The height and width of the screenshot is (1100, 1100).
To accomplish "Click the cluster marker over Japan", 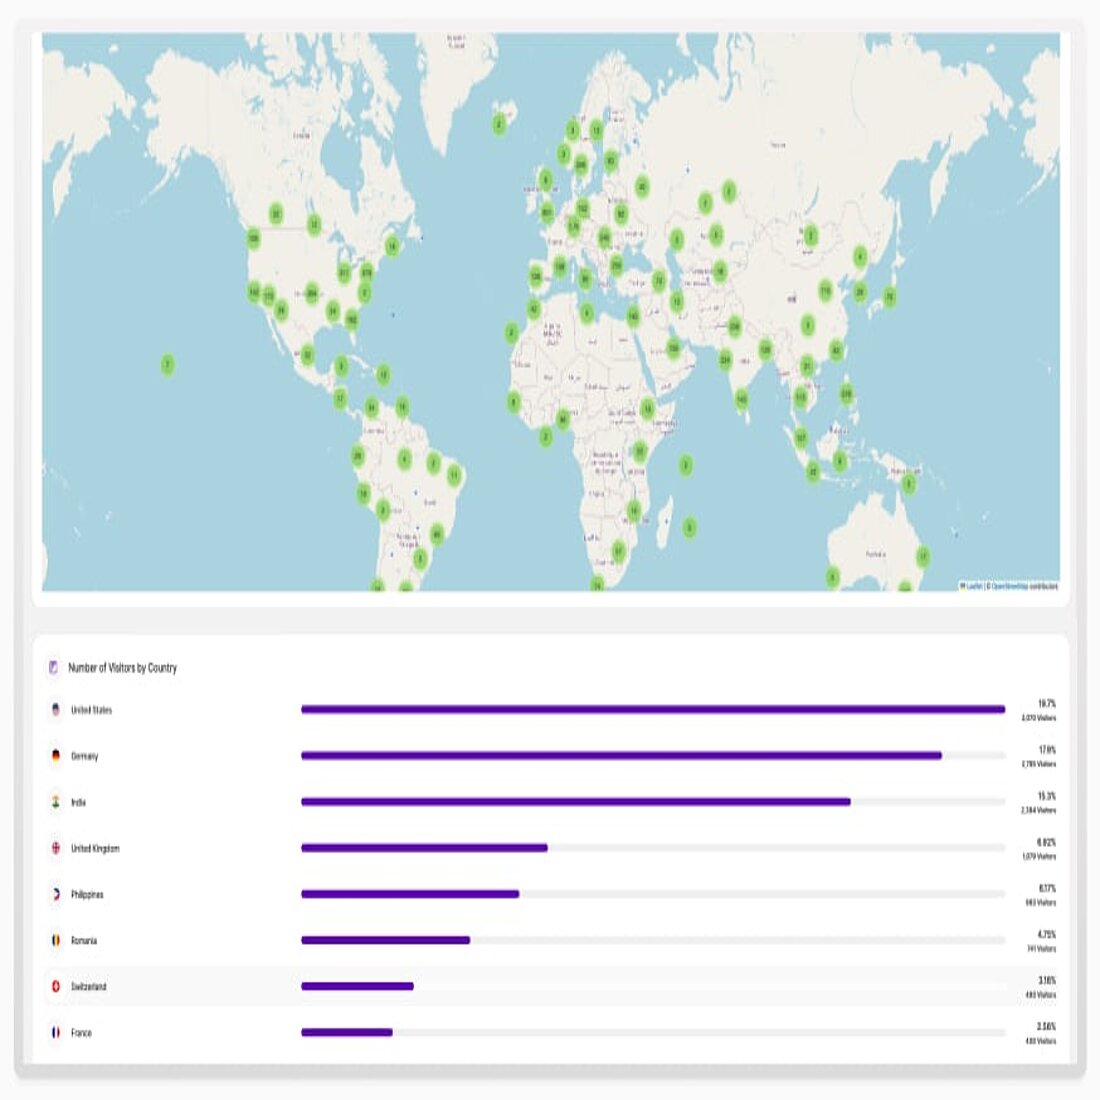I will (889, 296).
